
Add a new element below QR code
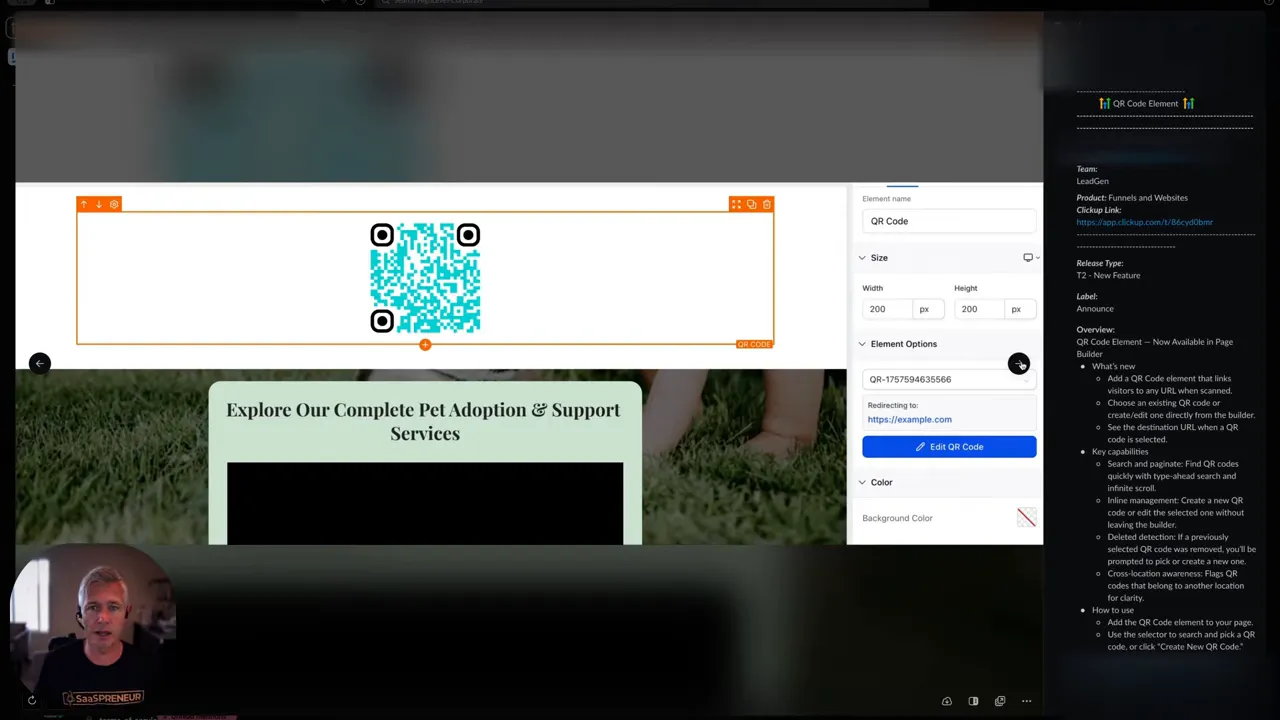pos(425,345)
